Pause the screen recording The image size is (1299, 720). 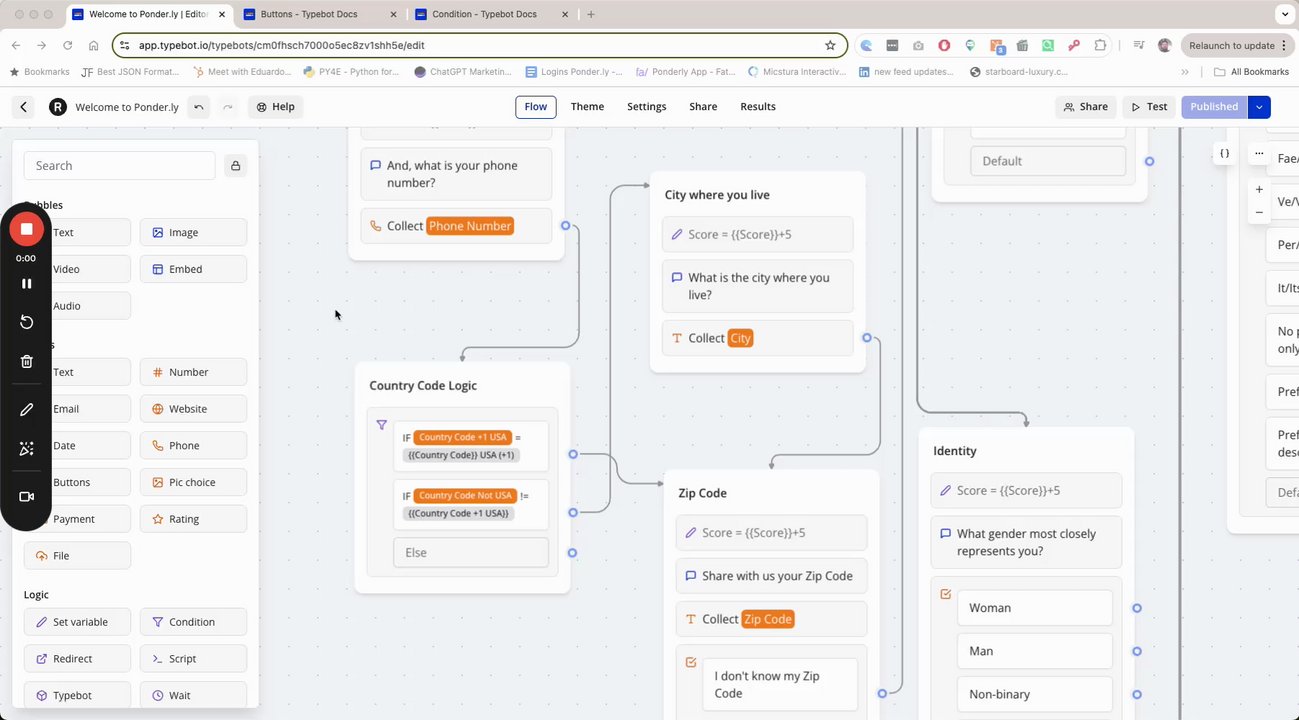click(26, 284)
